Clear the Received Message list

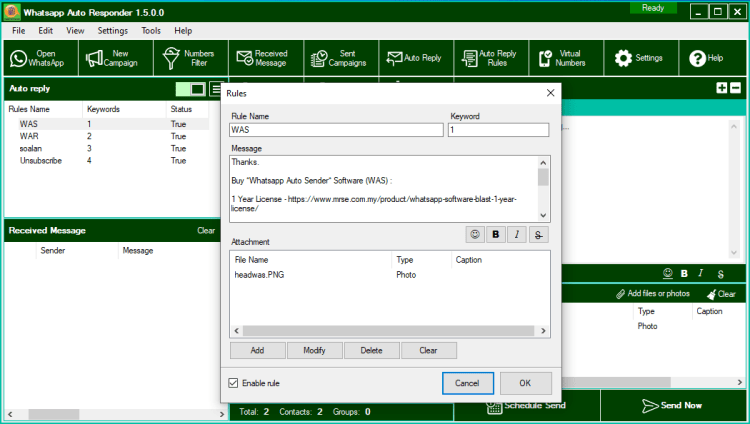(206, 231)
